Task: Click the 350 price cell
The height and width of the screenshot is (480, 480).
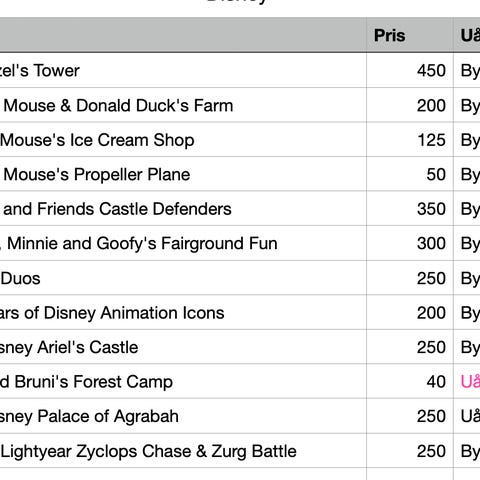Action: 410,209
